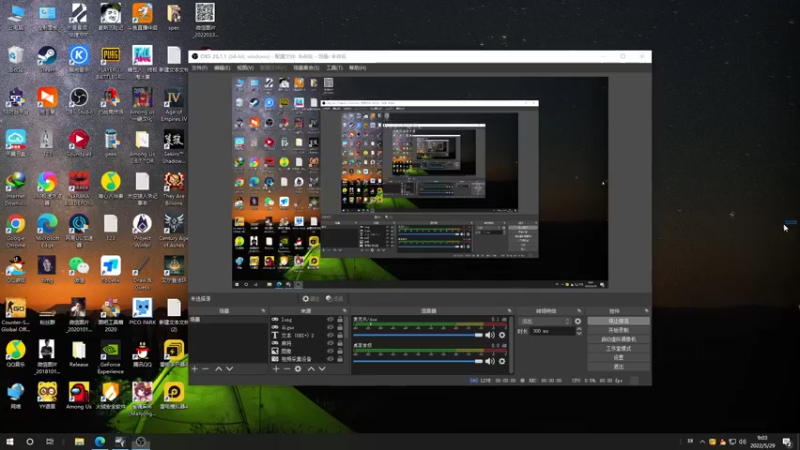Open Steam from the desktop

pos(47,60)
